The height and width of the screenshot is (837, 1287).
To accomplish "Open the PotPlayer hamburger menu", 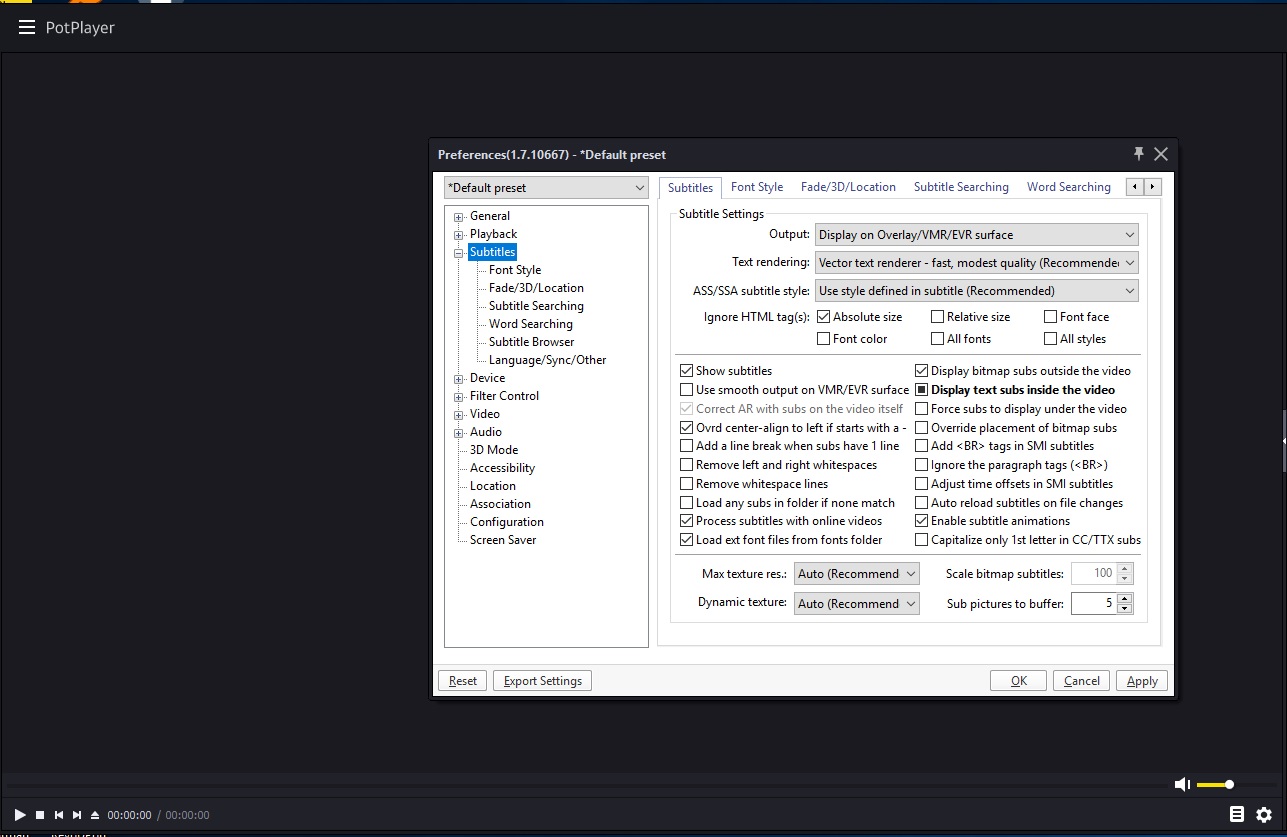I will pyautogui.click(x=27, y=28).
